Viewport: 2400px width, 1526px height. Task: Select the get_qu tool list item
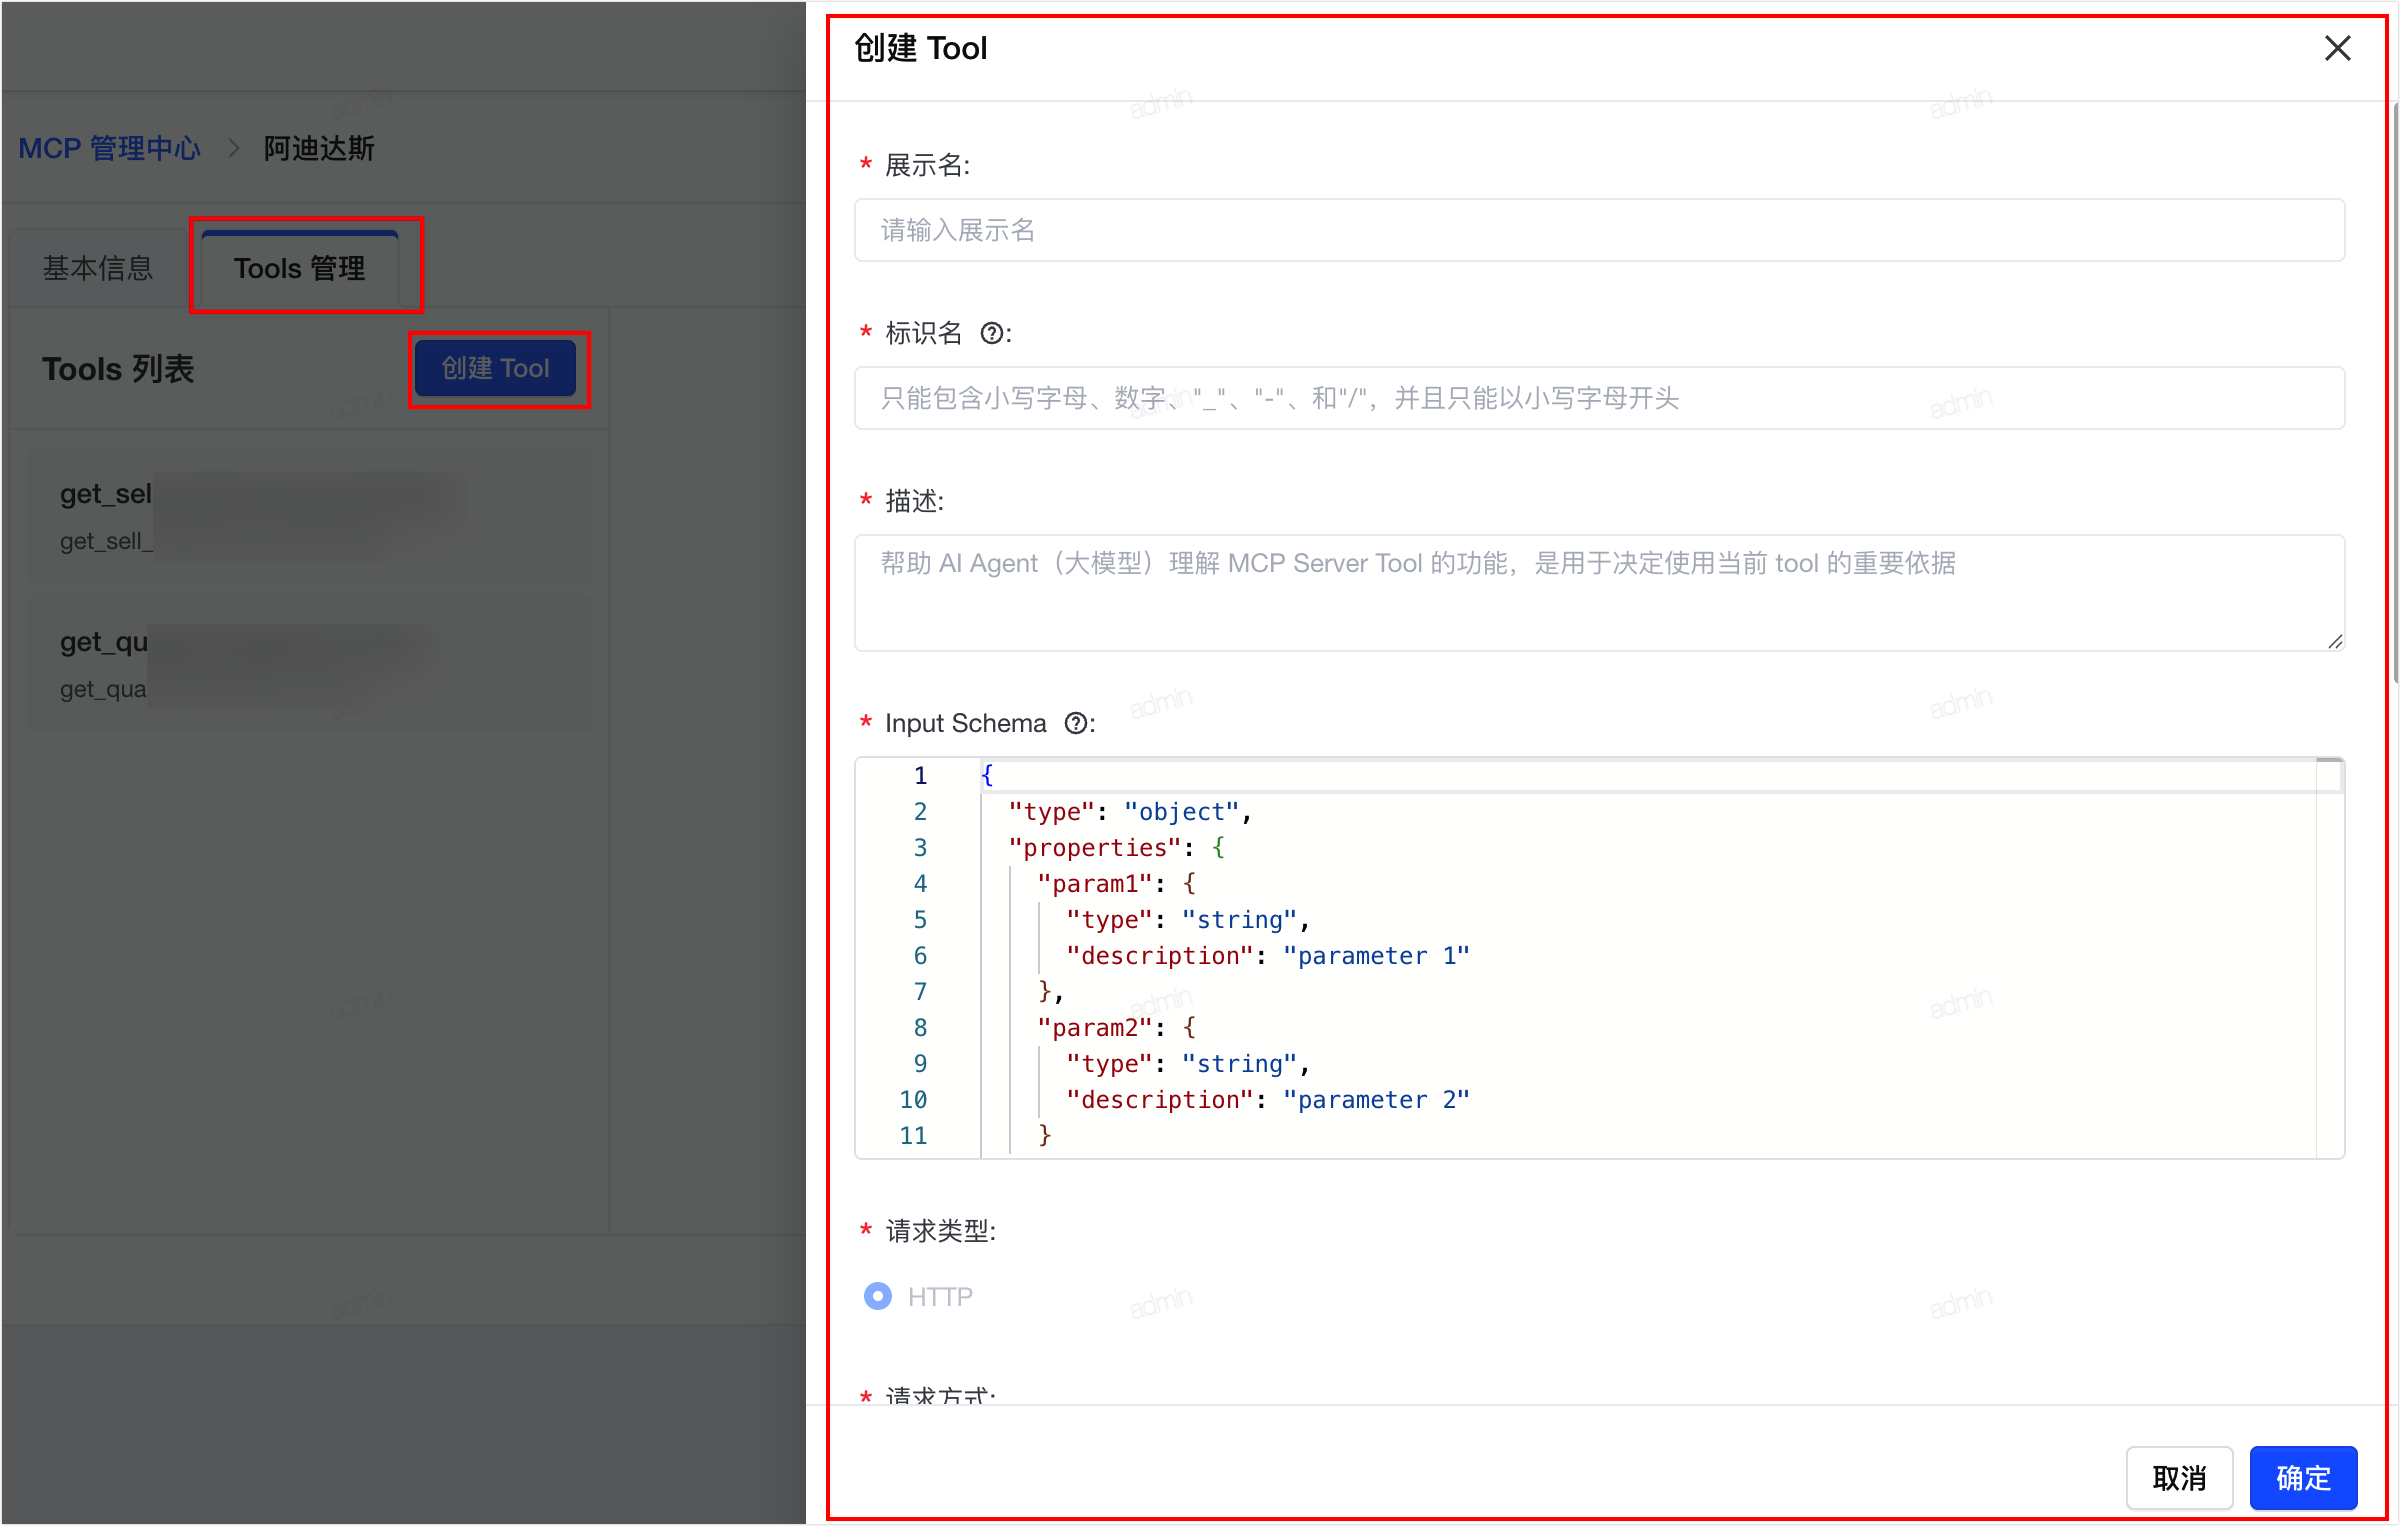click(308, 664)
